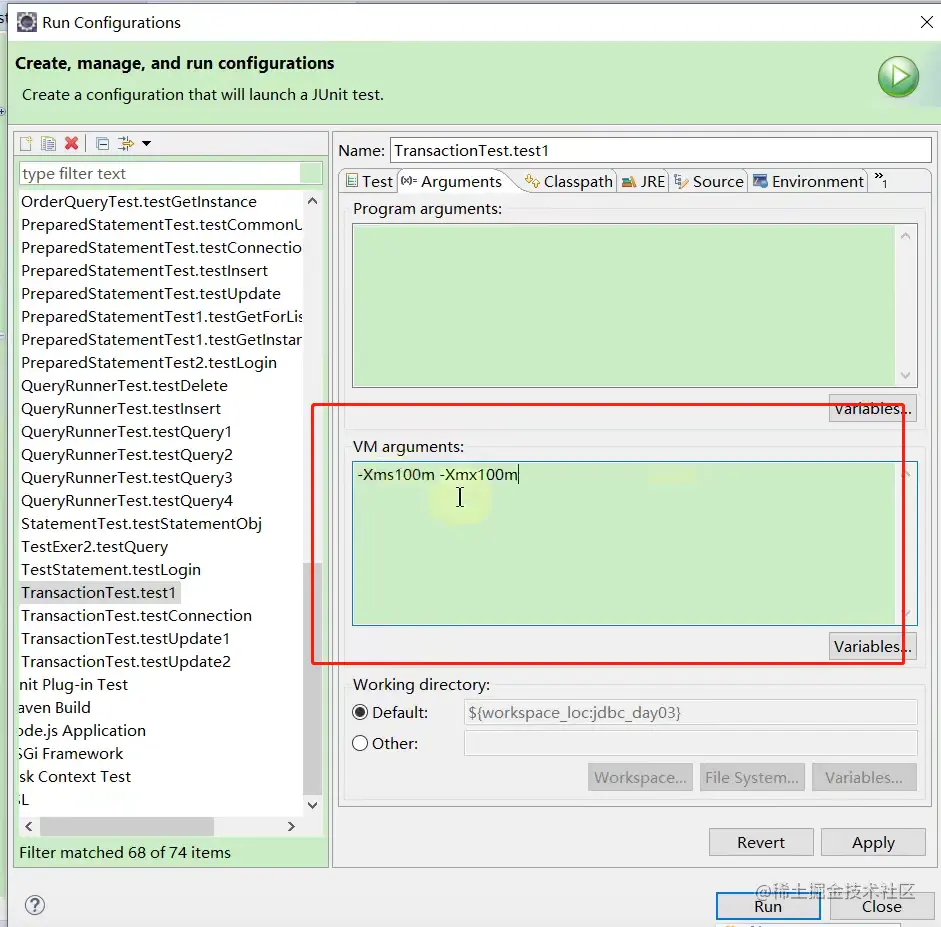Viewport: 941px width, 927px height.
Task: Select TransactionTest.test1 configuration
Action: tap(98, 592)
